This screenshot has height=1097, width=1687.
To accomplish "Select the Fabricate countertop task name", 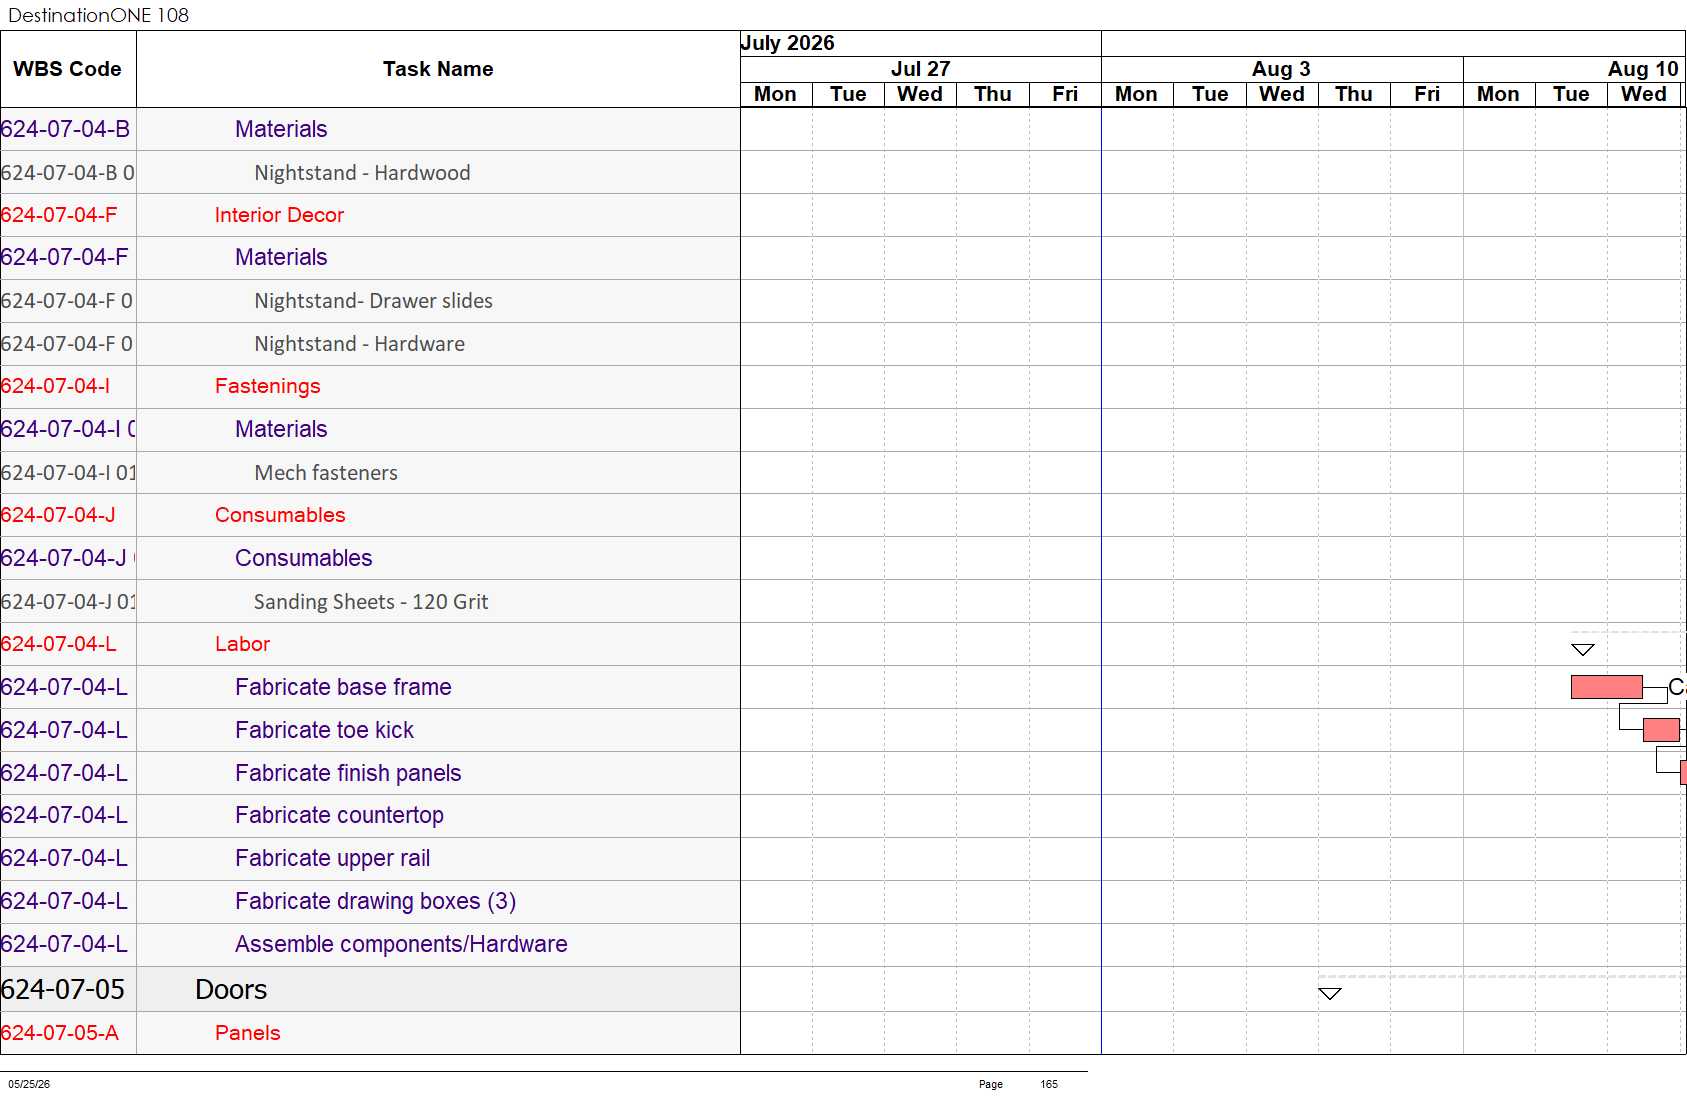I will tap(339, 815).
